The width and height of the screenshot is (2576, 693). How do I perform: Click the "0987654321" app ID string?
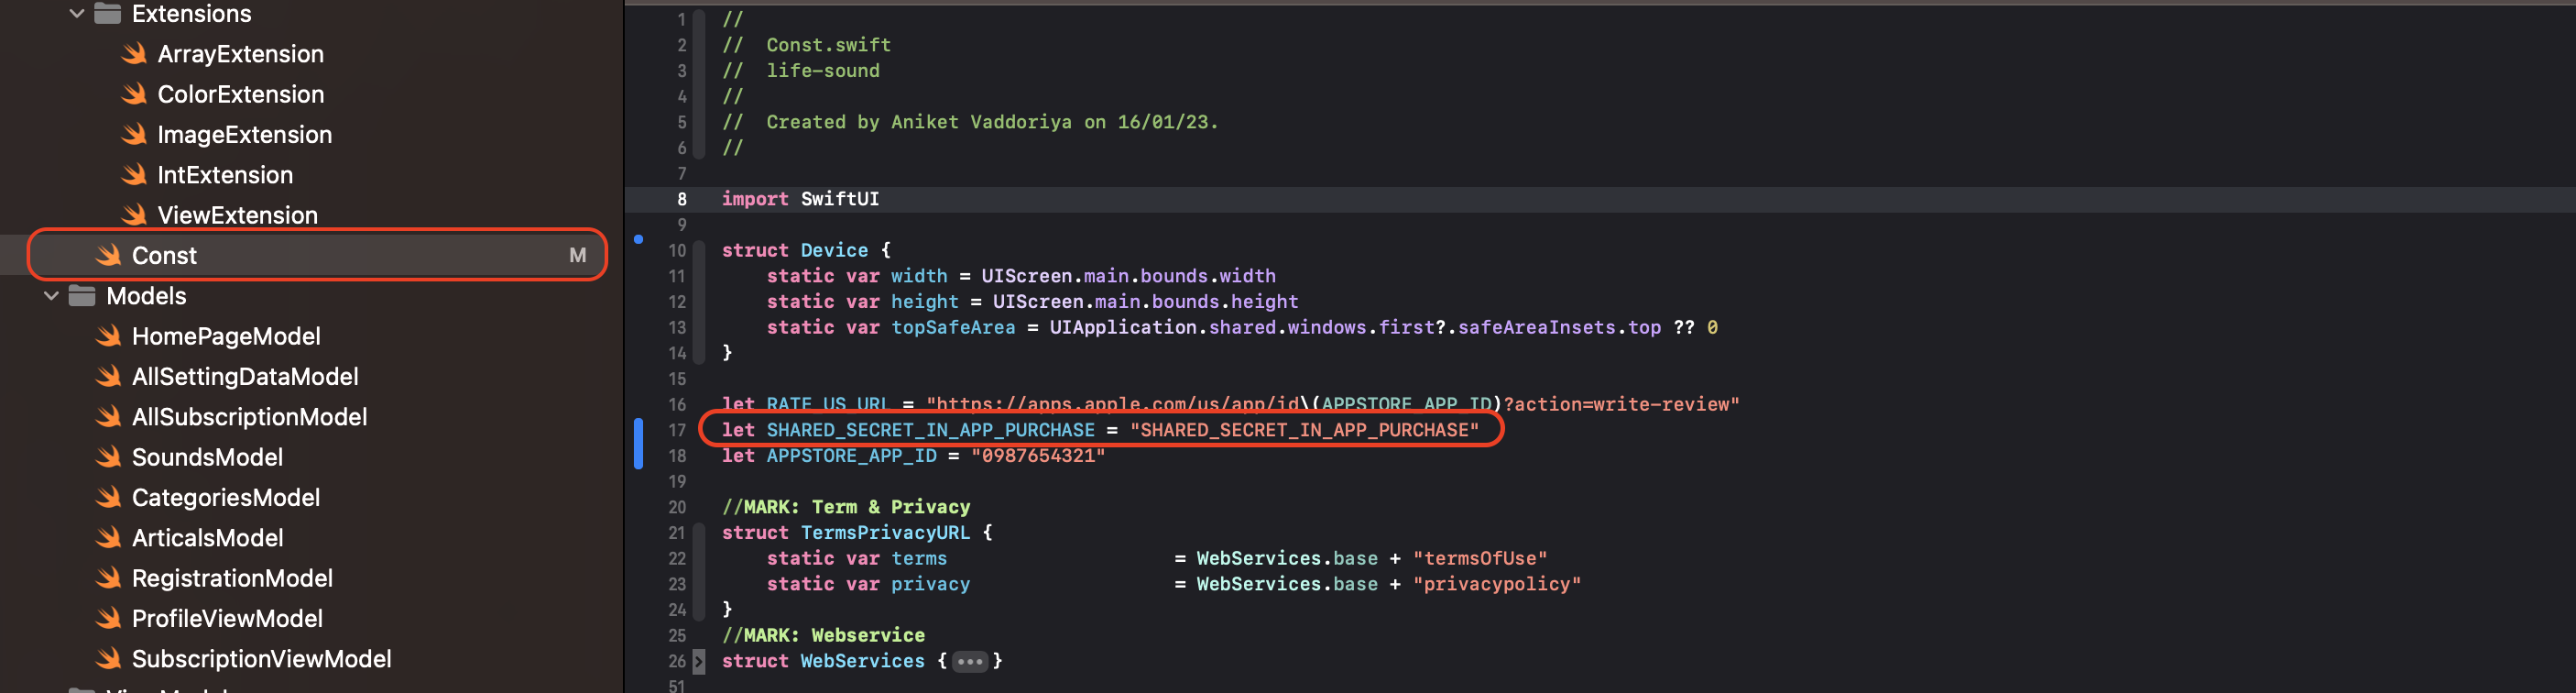coord(1038,456)
